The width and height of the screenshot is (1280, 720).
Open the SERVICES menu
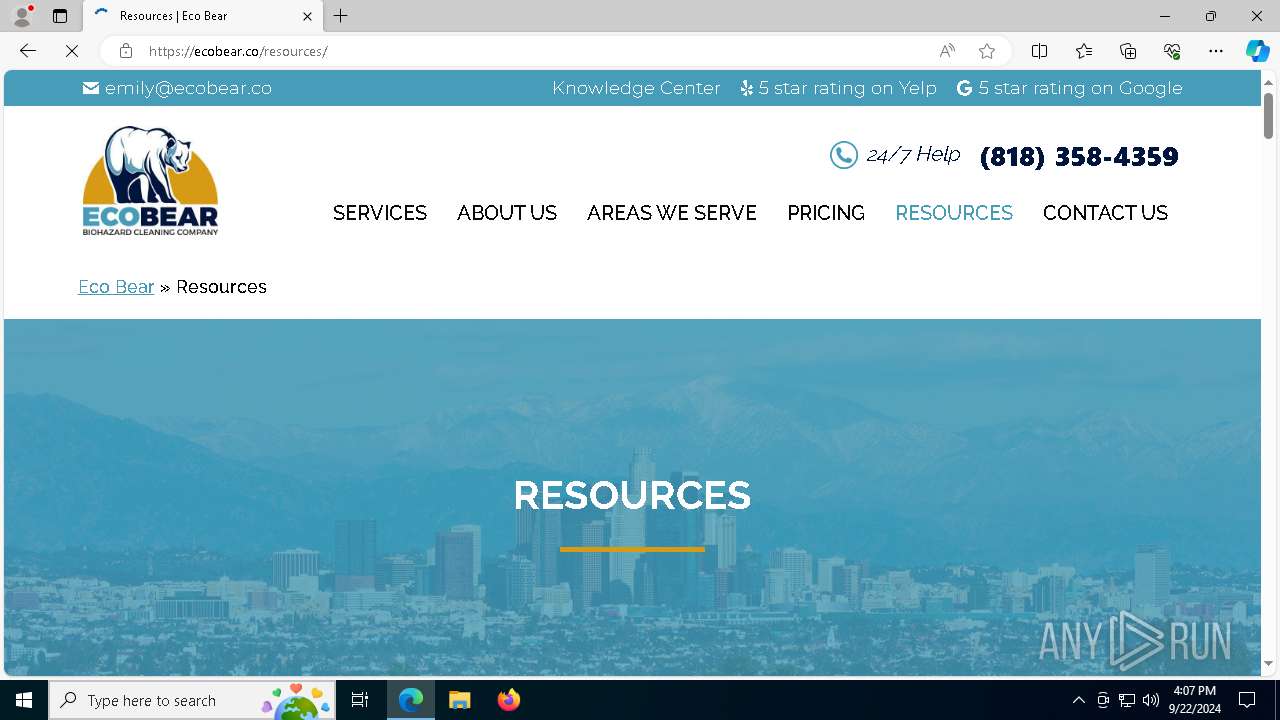pyautogui.click(x=380, y=213)
